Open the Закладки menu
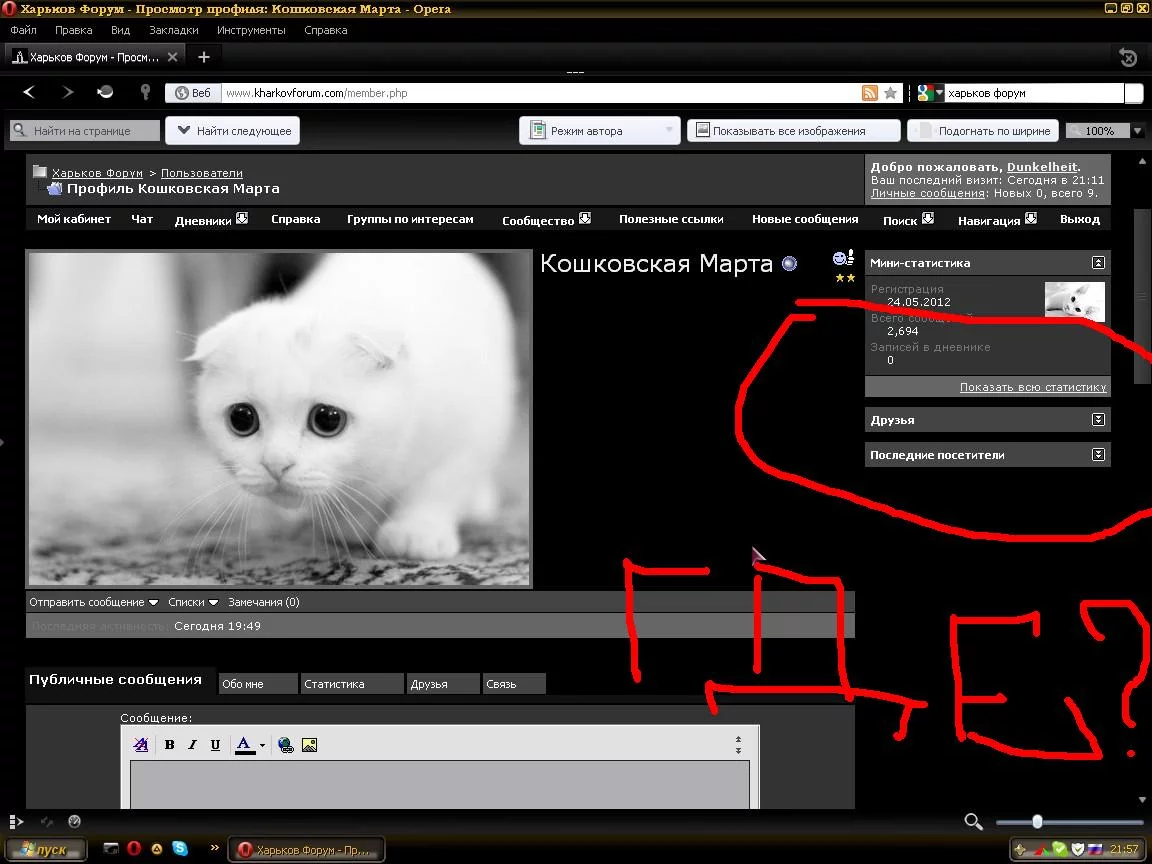The height and width of the screenshot is (864, 1152). point(173,30)
